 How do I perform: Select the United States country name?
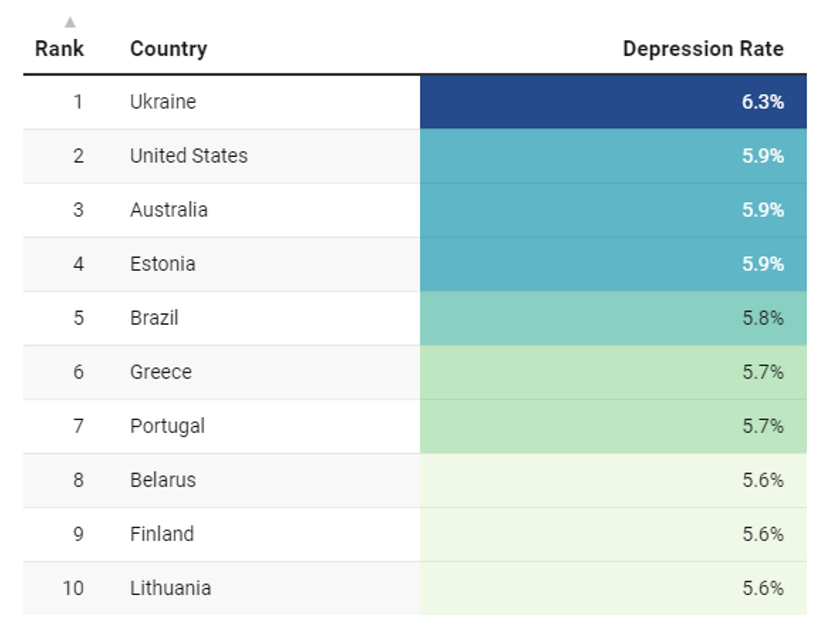189,156
